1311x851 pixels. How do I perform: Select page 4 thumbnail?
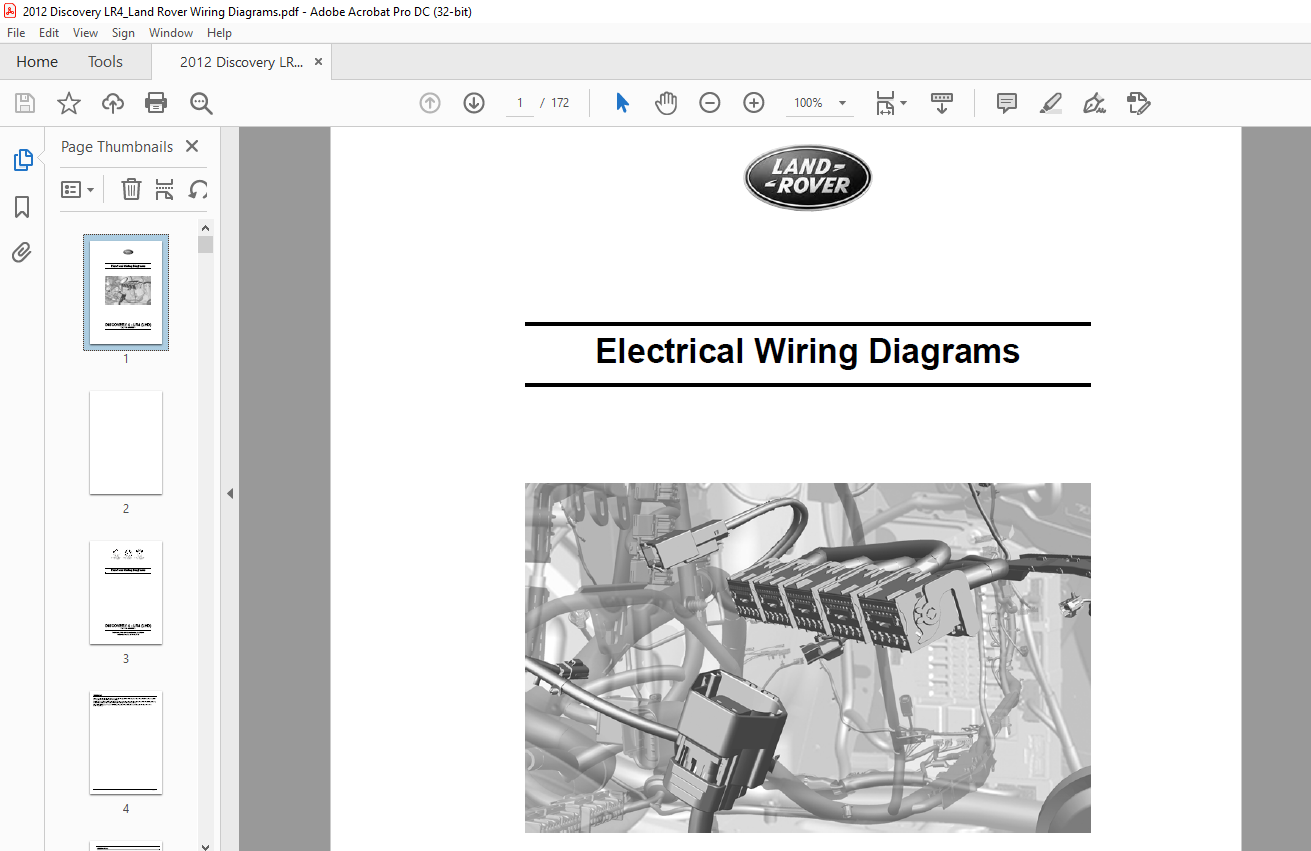[126, 742]
